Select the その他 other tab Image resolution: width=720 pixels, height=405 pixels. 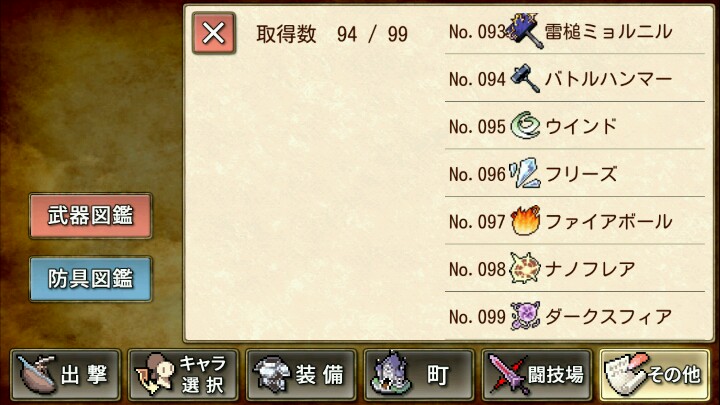tap(655, 374)
